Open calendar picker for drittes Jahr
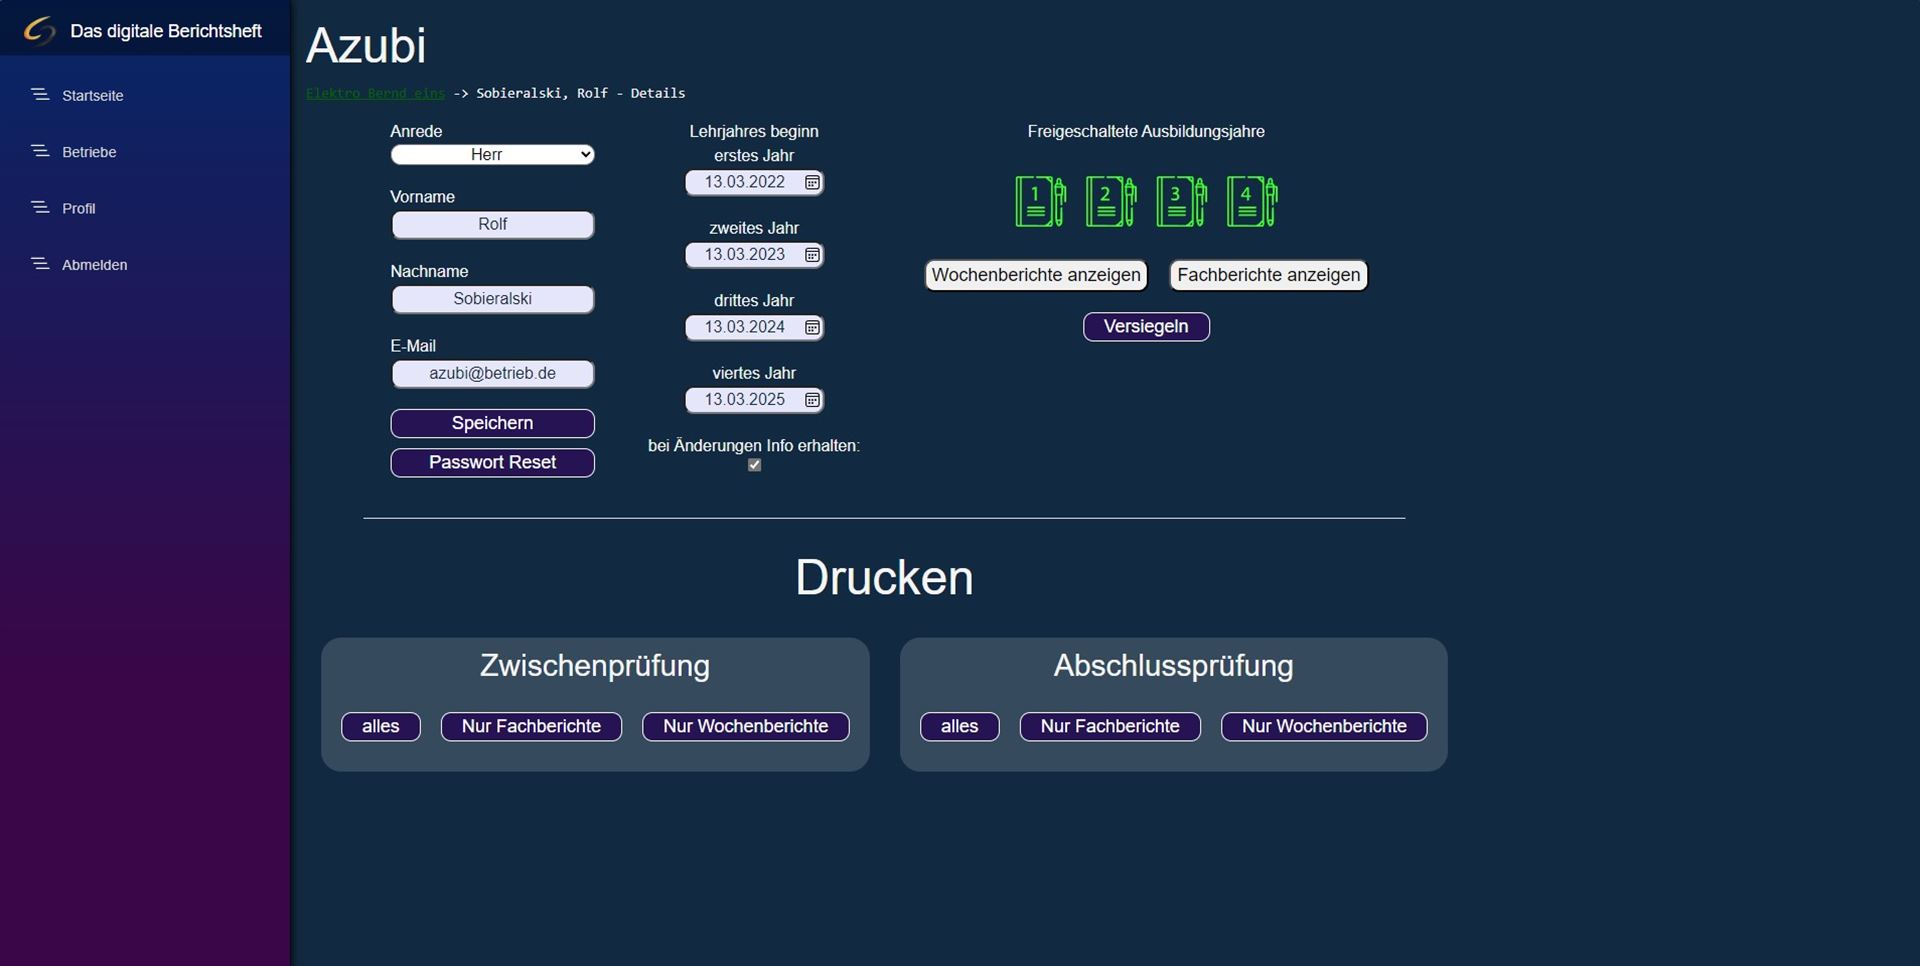 812,327
